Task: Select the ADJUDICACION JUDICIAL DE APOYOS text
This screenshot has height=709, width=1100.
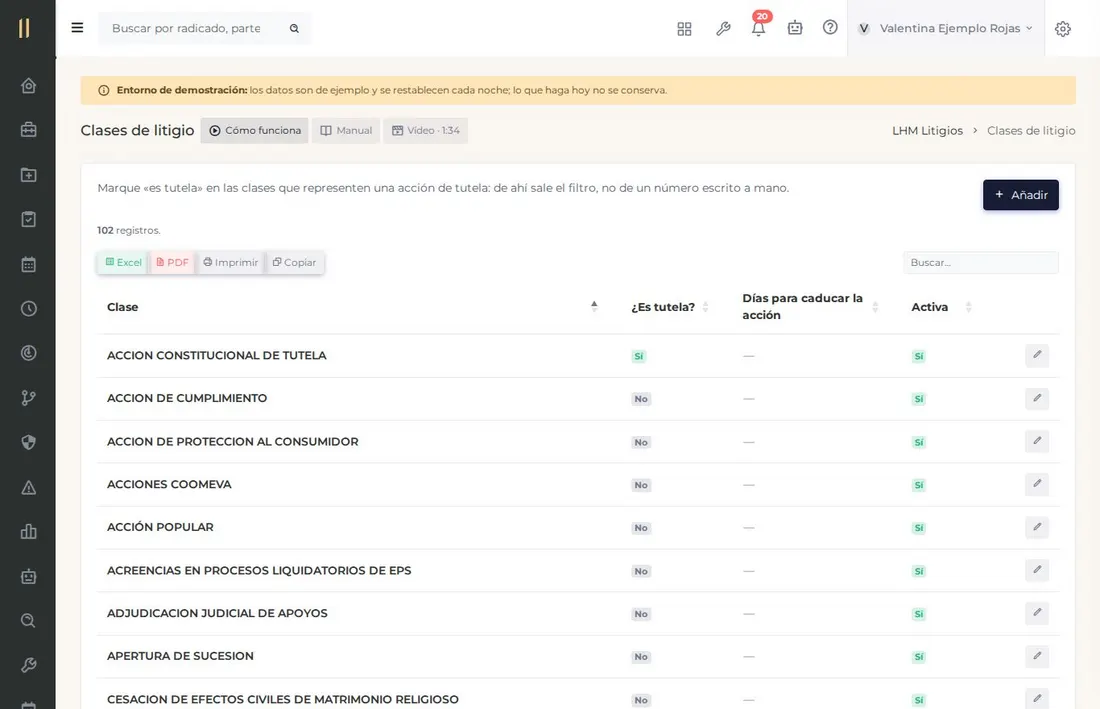Action: tap(217, 614)
